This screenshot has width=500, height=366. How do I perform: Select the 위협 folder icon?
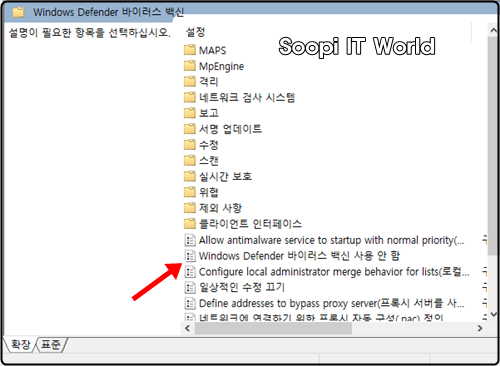[190, 192]
